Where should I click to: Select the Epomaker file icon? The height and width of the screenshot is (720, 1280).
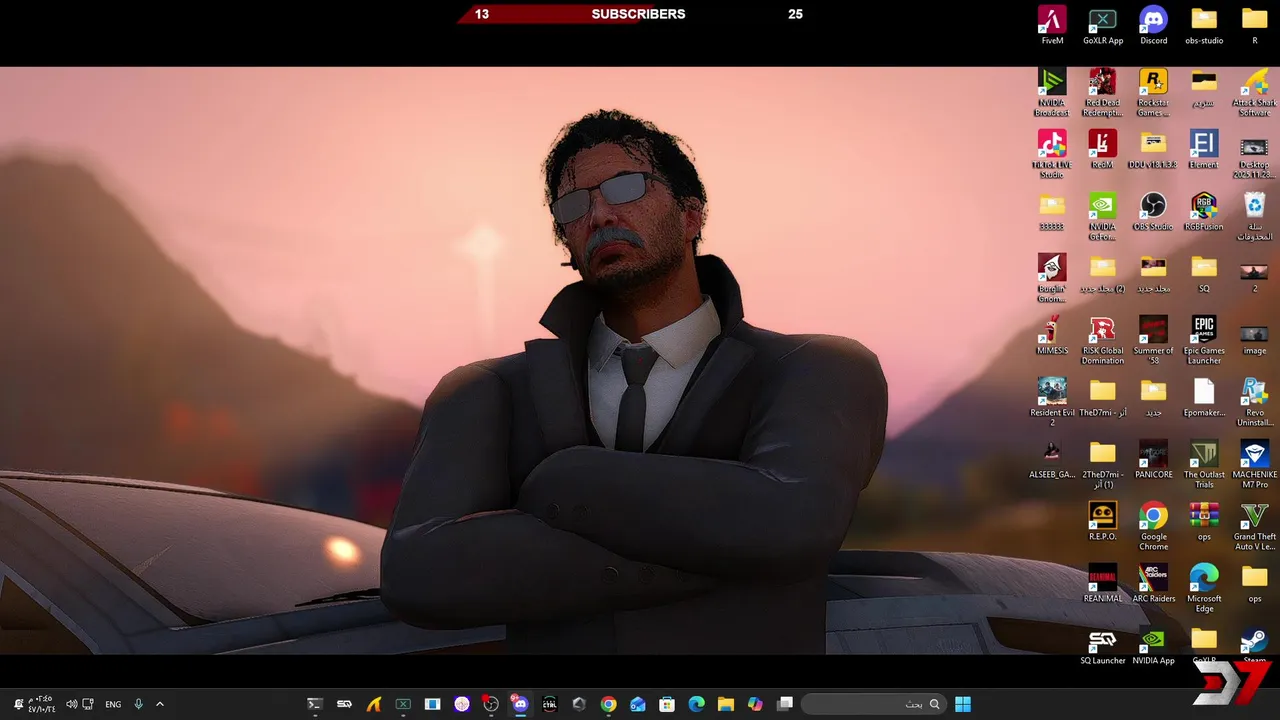[x=1204, y=397]
